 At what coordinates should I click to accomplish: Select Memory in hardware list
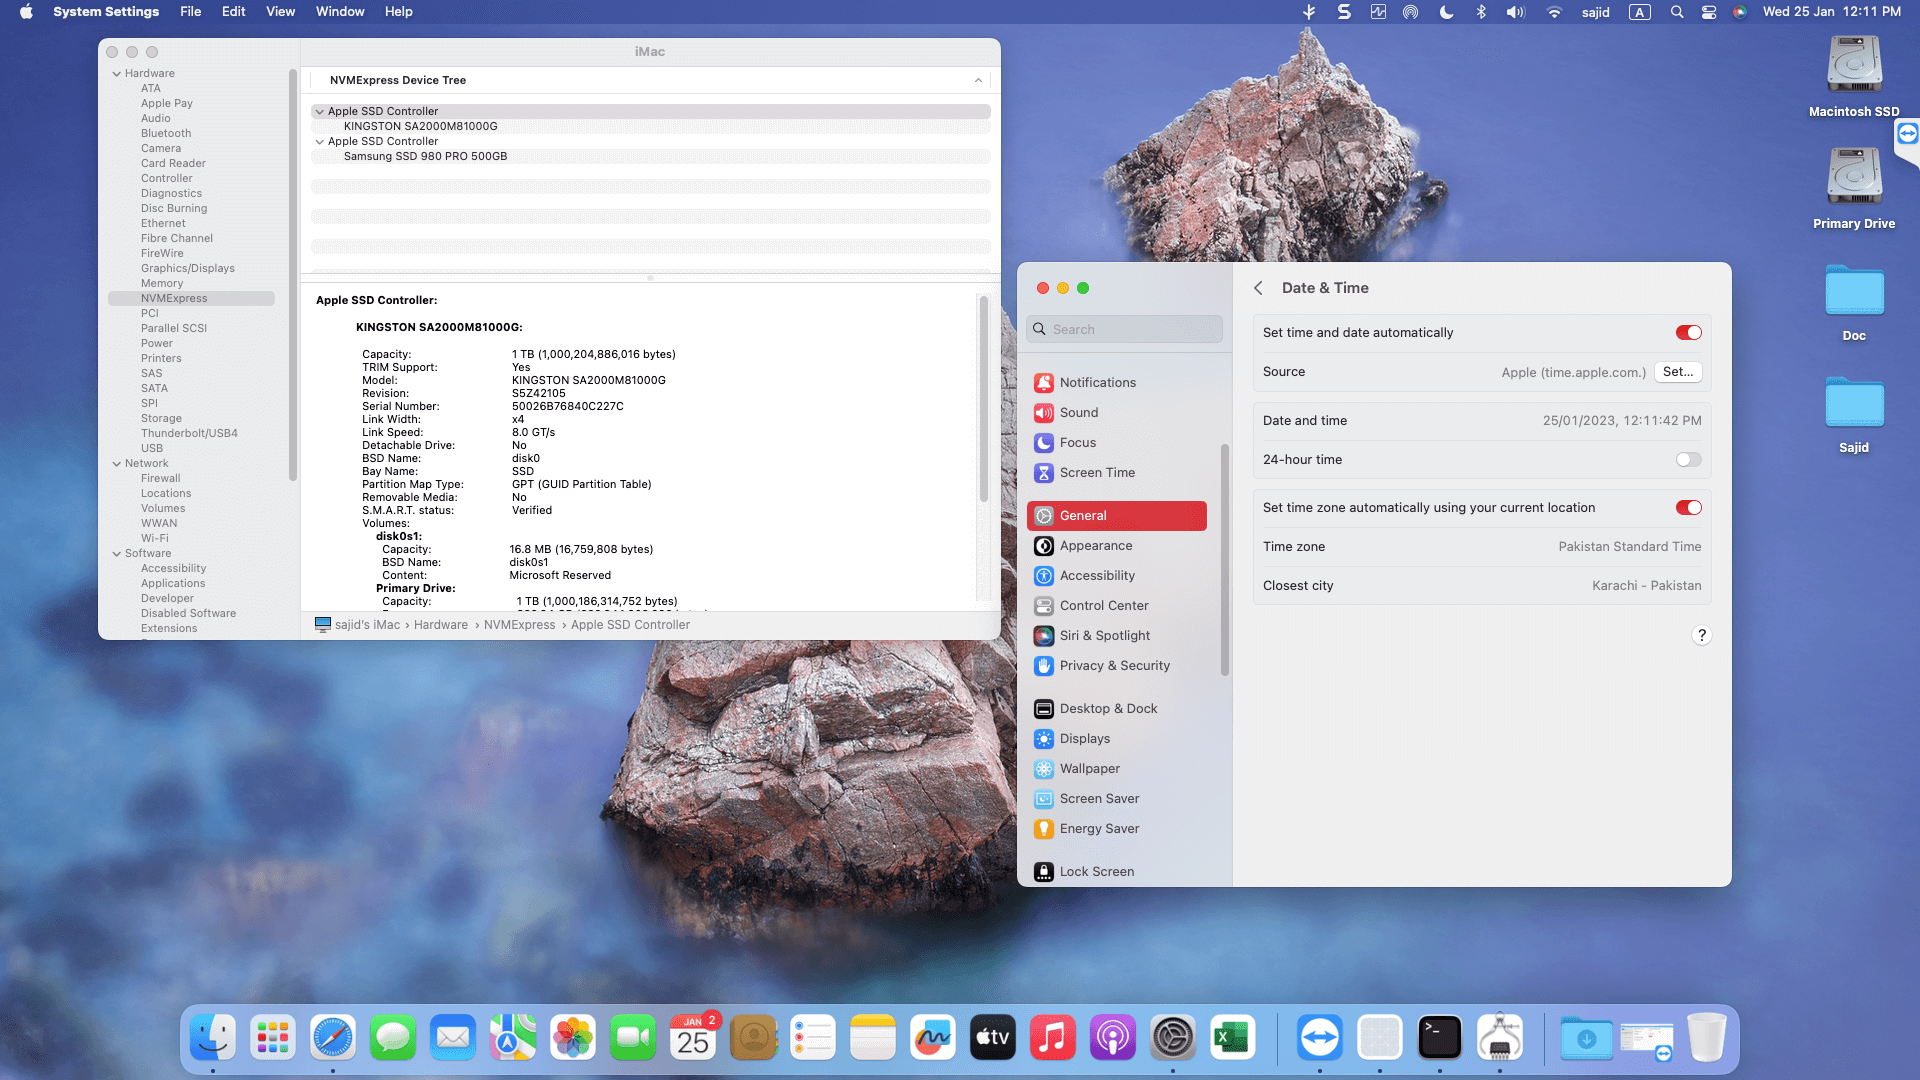point(162,283)
